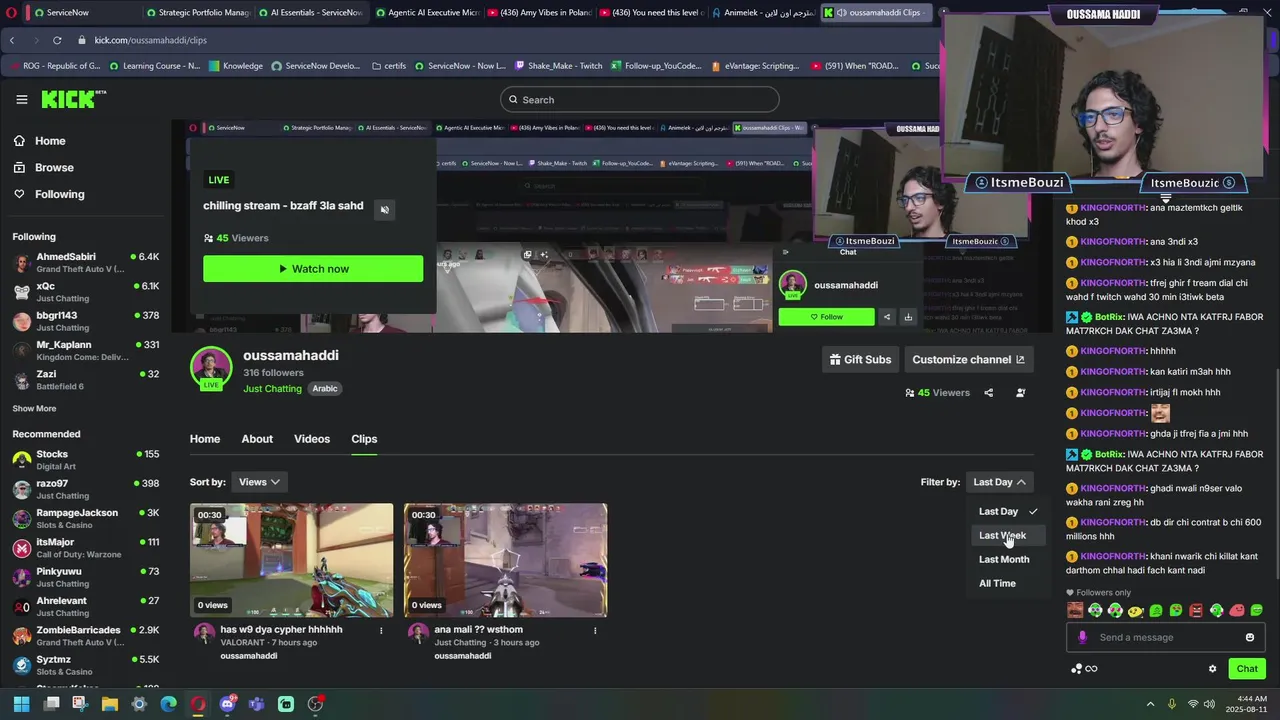This screenshot has height=720, width=1280.
Task: Open Settings app from taskbar
Action: point(139,704)
